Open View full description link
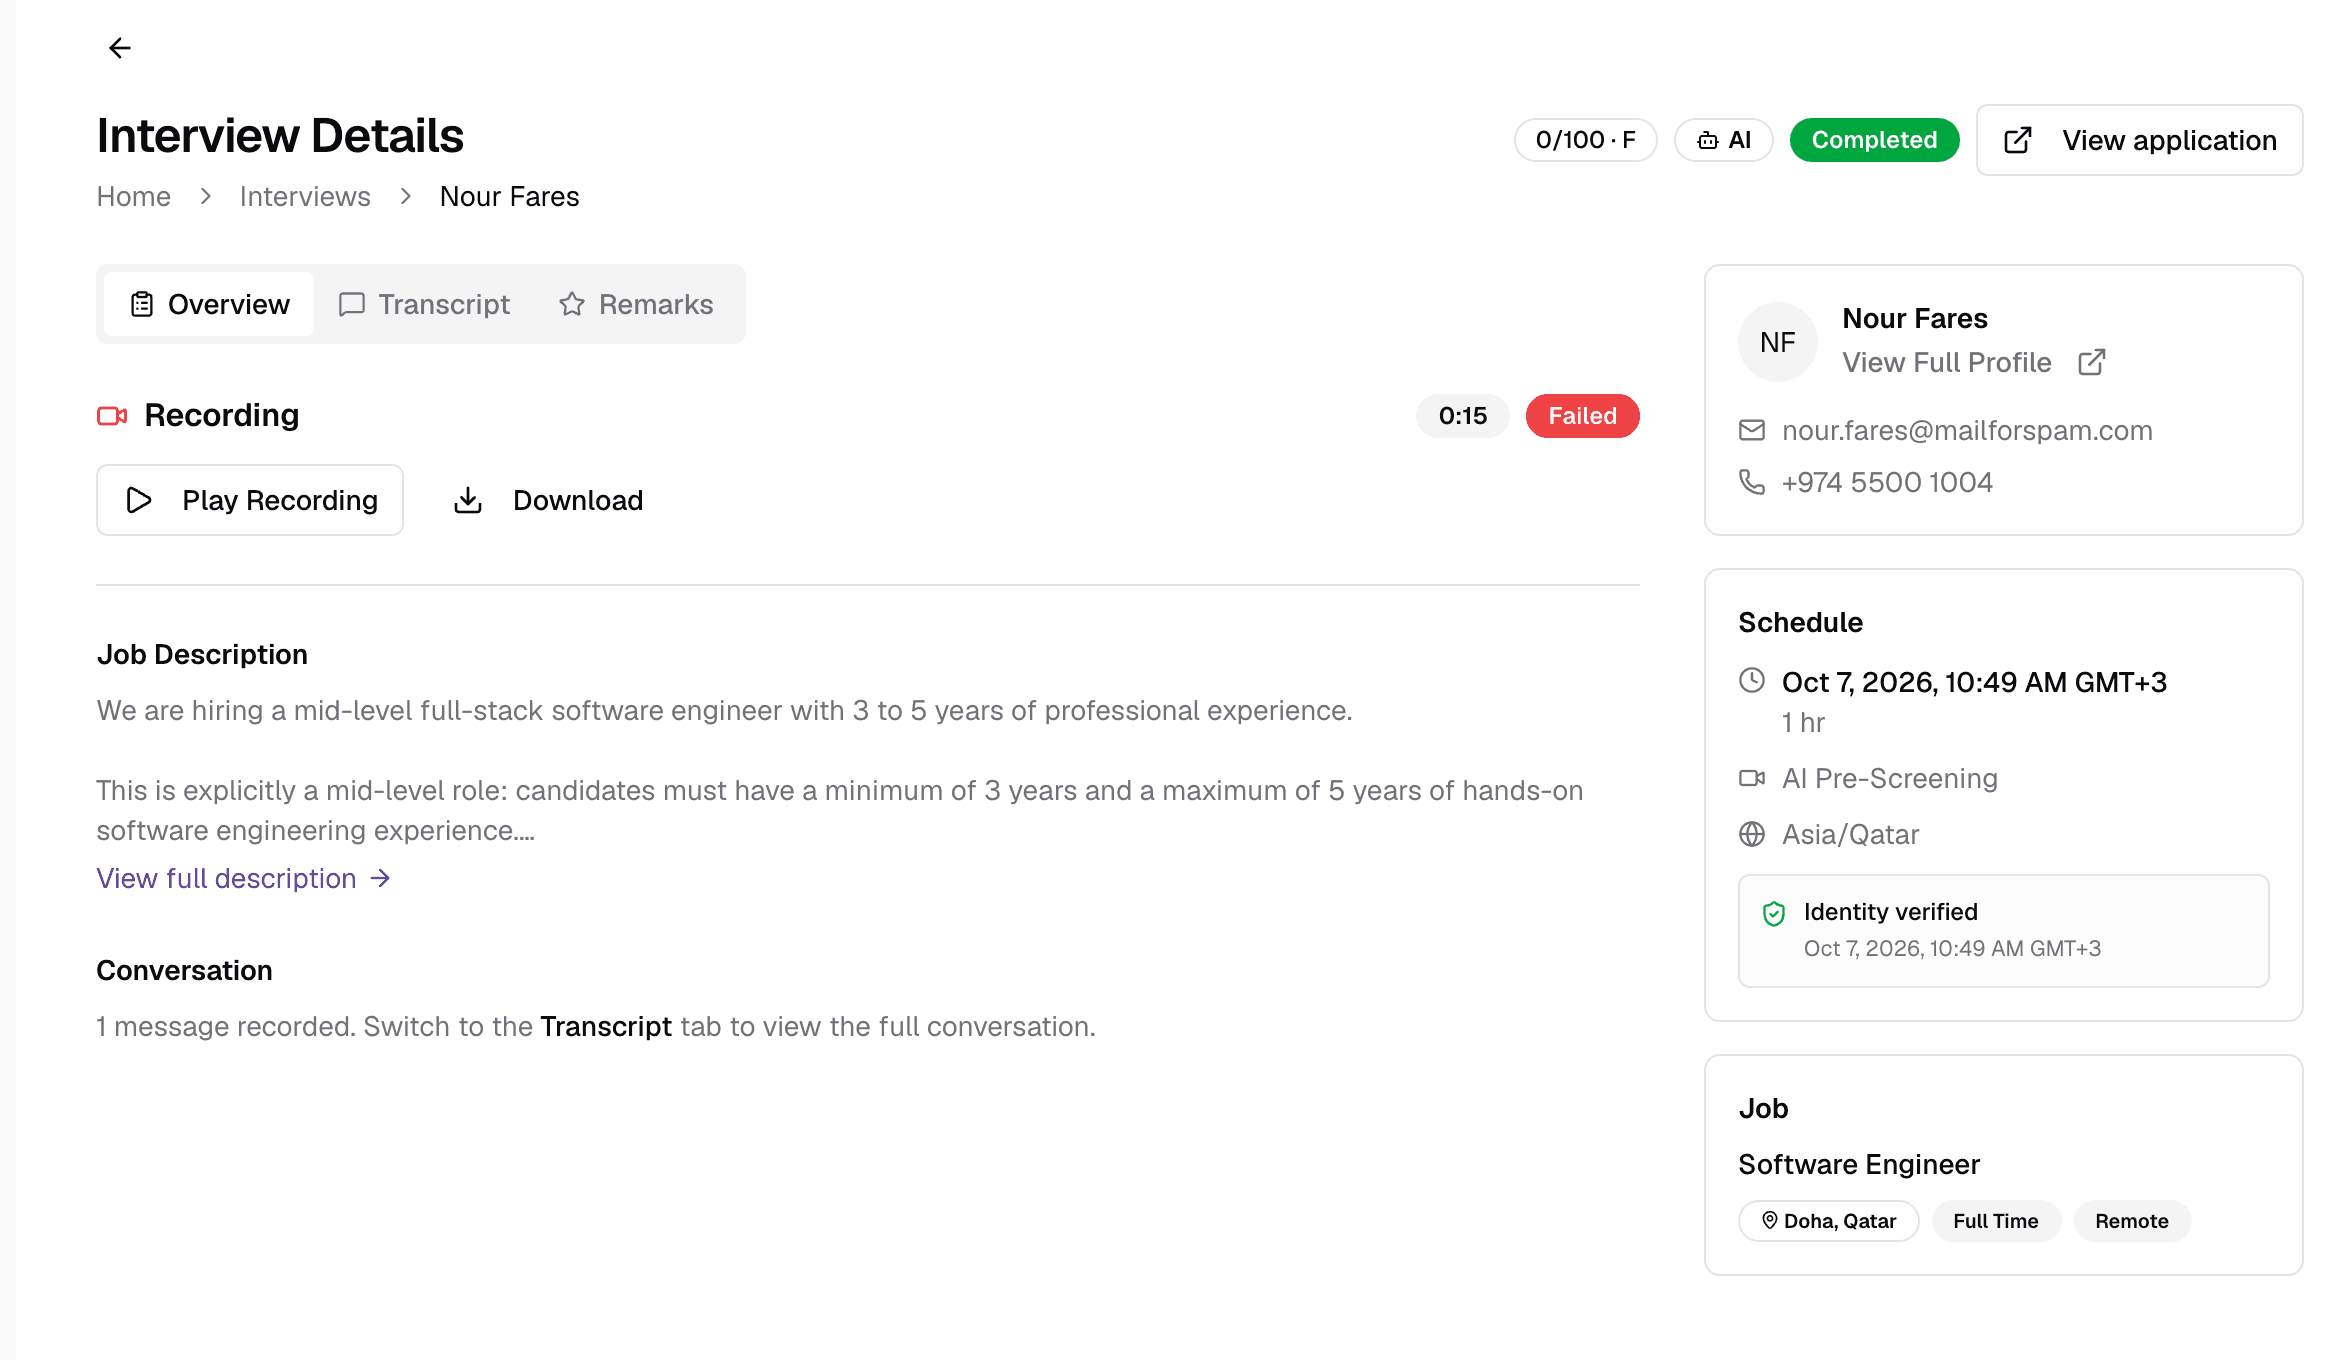The width and height of the screenshot is (2352, 1360). (244, 878)
